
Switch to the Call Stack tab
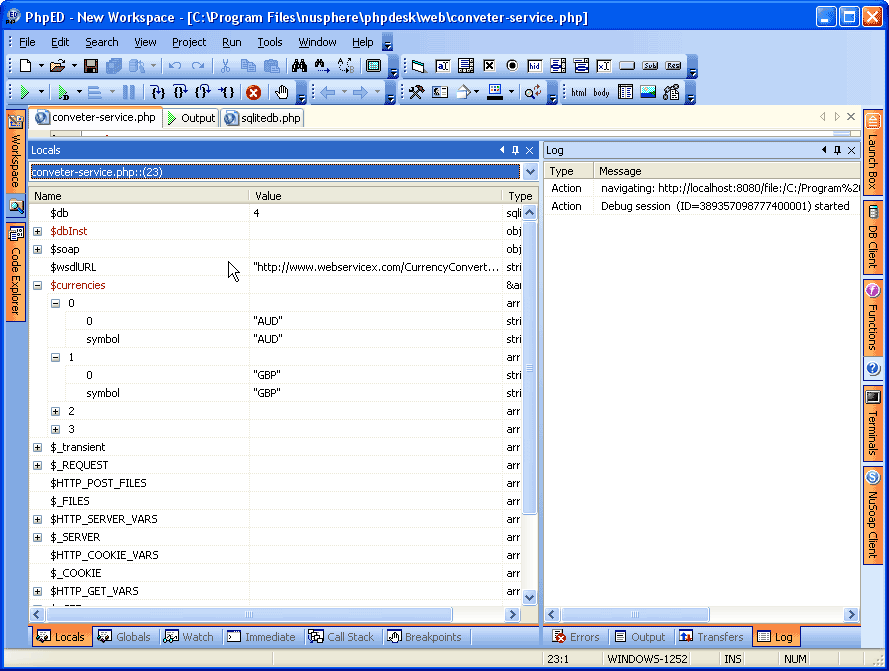341,637
